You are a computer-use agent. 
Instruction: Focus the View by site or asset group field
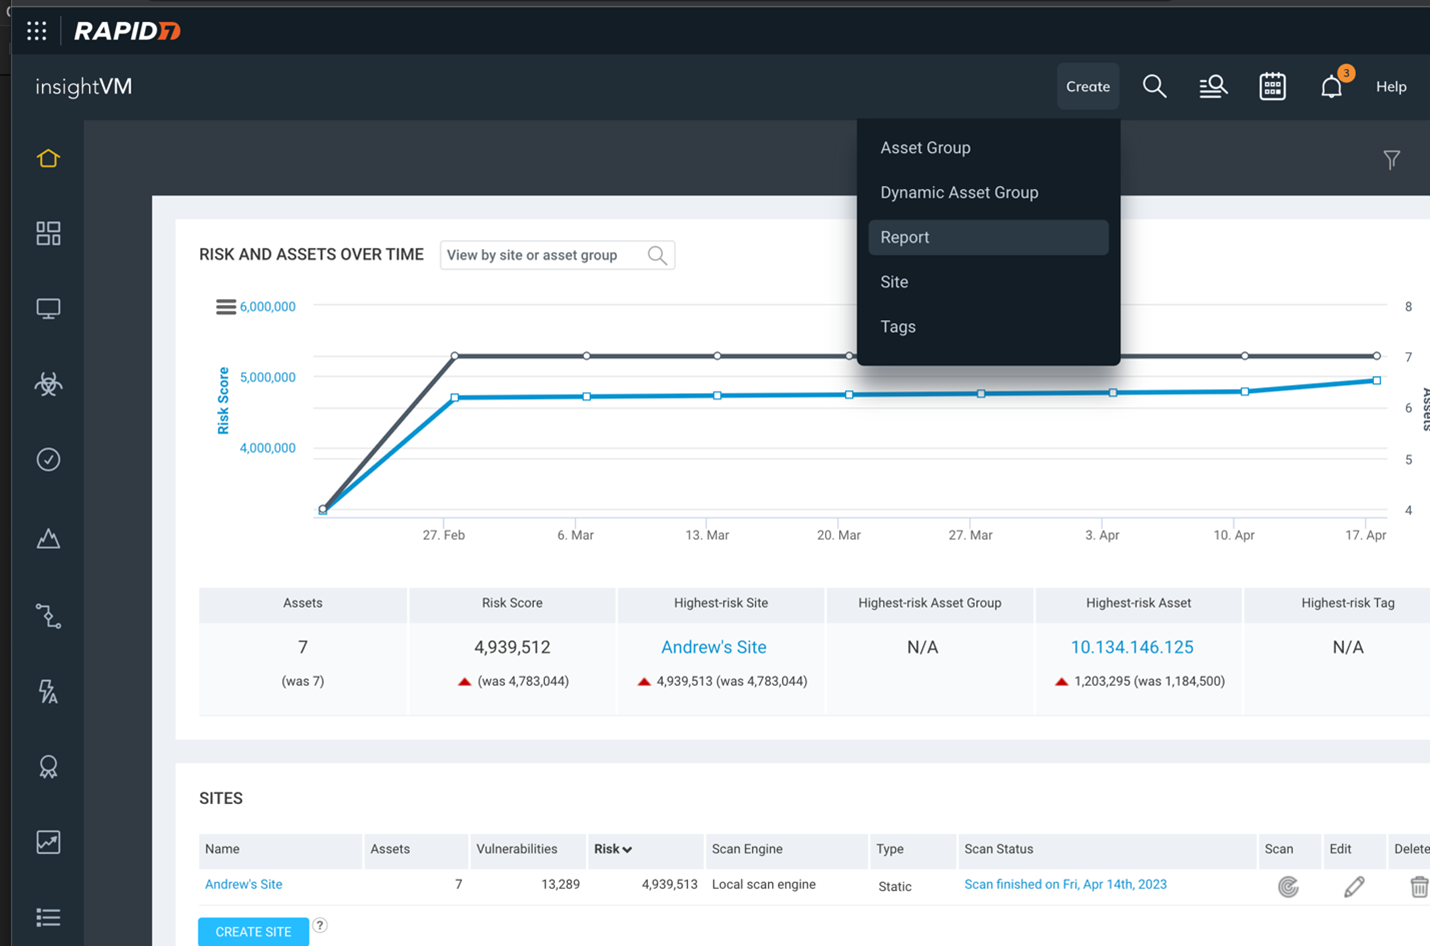tap(545, 255)
